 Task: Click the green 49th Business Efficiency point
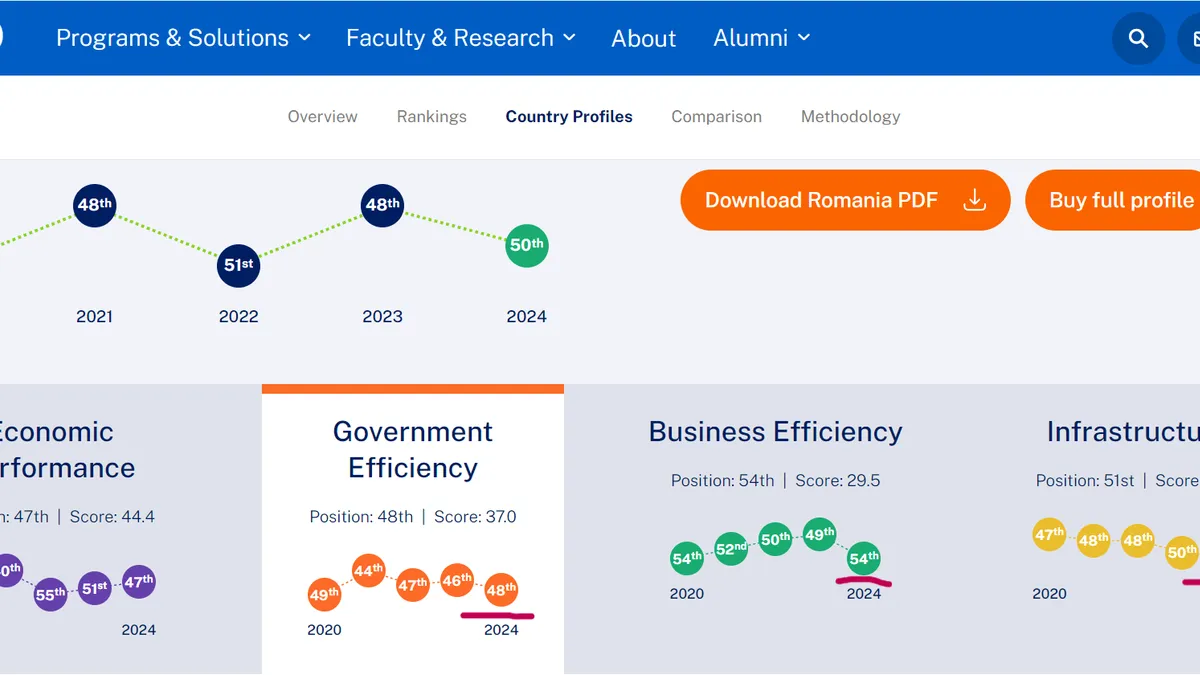point(819,534)
